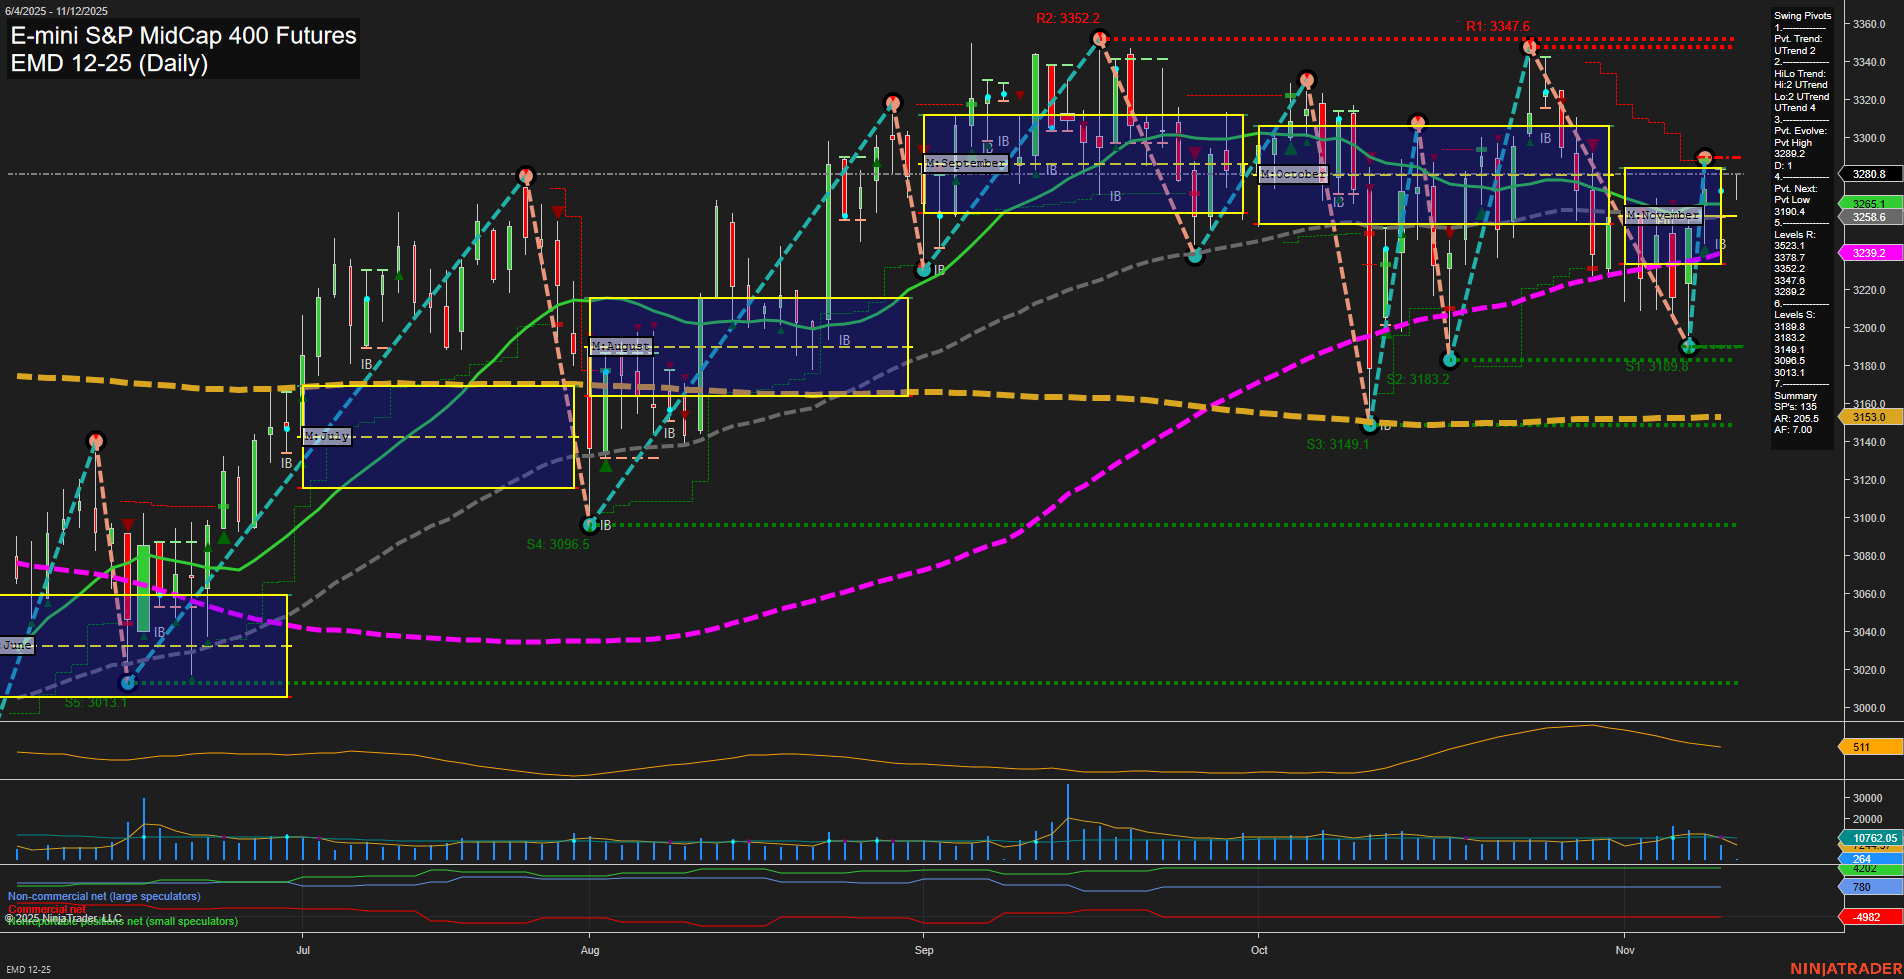Click the green up-triangle buy marker in June

click(x=224, y=537)
